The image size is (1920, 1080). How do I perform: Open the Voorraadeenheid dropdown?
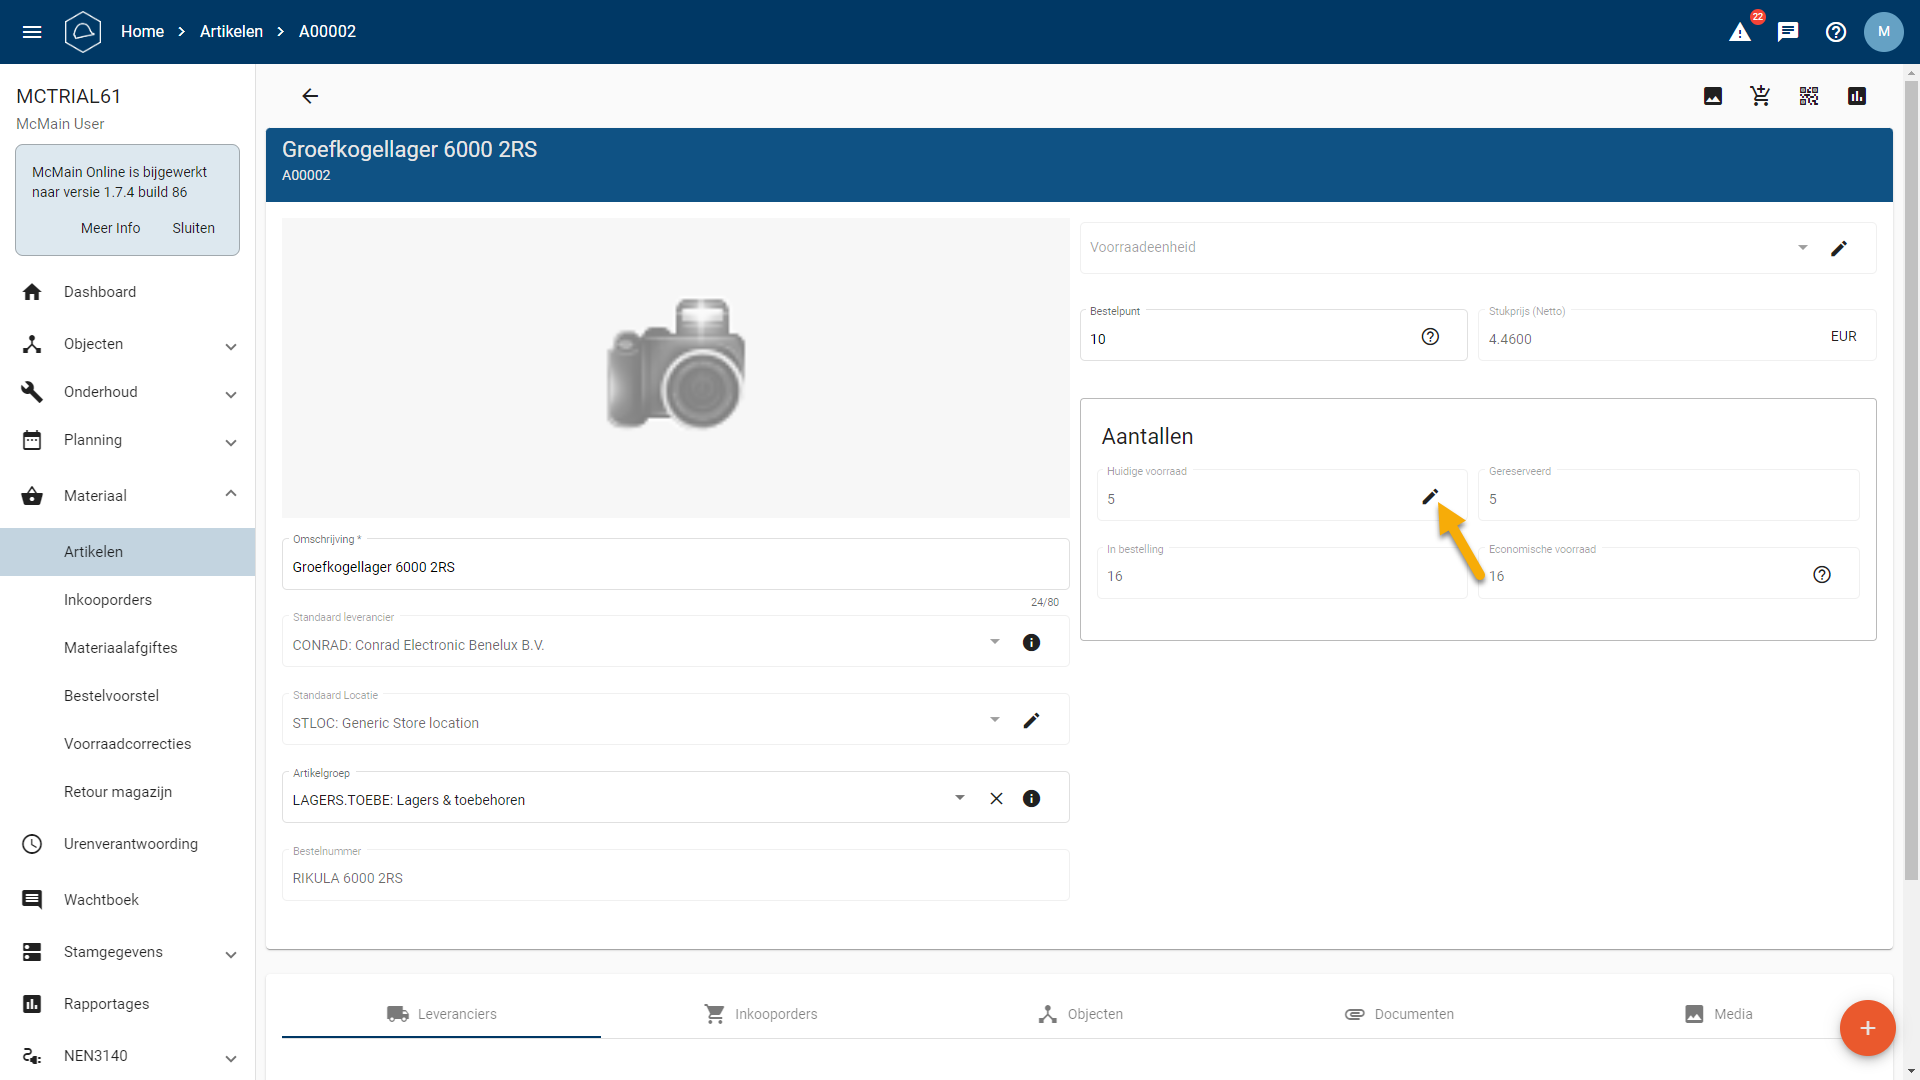click(x=1802, y=248)
